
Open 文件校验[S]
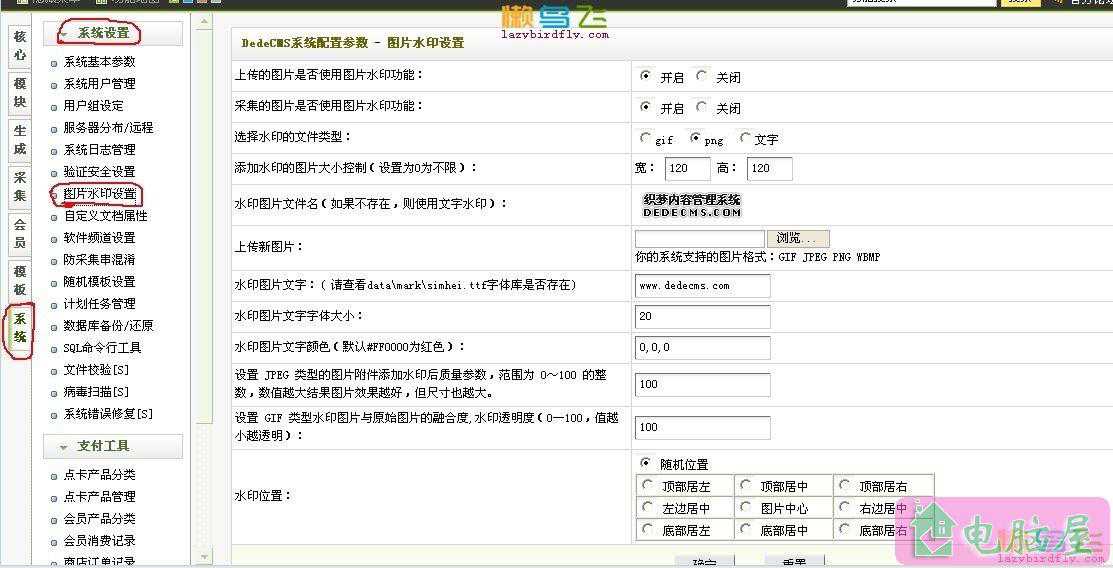click(x=97, y=370)
